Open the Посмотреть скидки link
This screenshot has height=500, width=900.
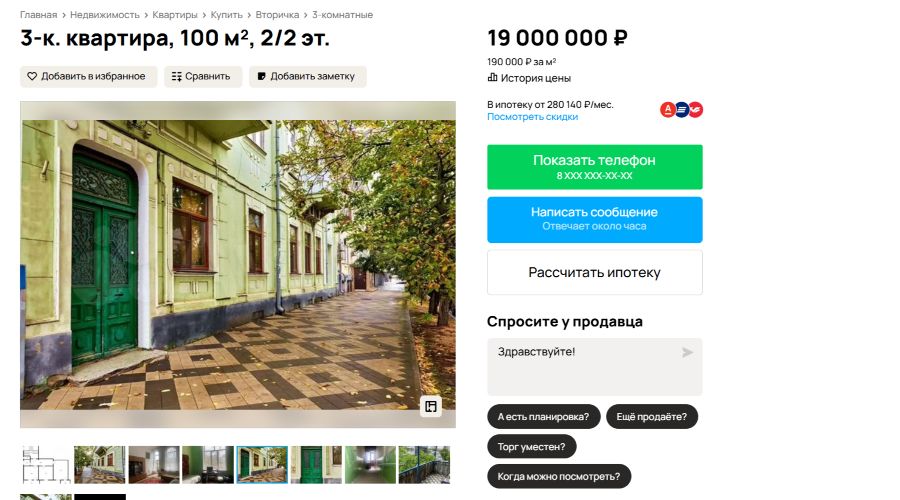click(532, 117)
